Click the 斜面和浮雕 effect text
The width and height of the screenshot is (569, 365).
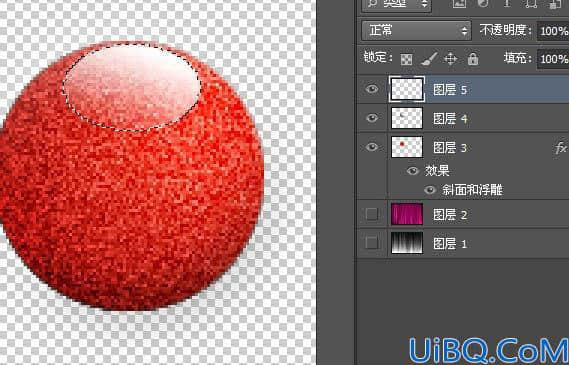[472, 190]
